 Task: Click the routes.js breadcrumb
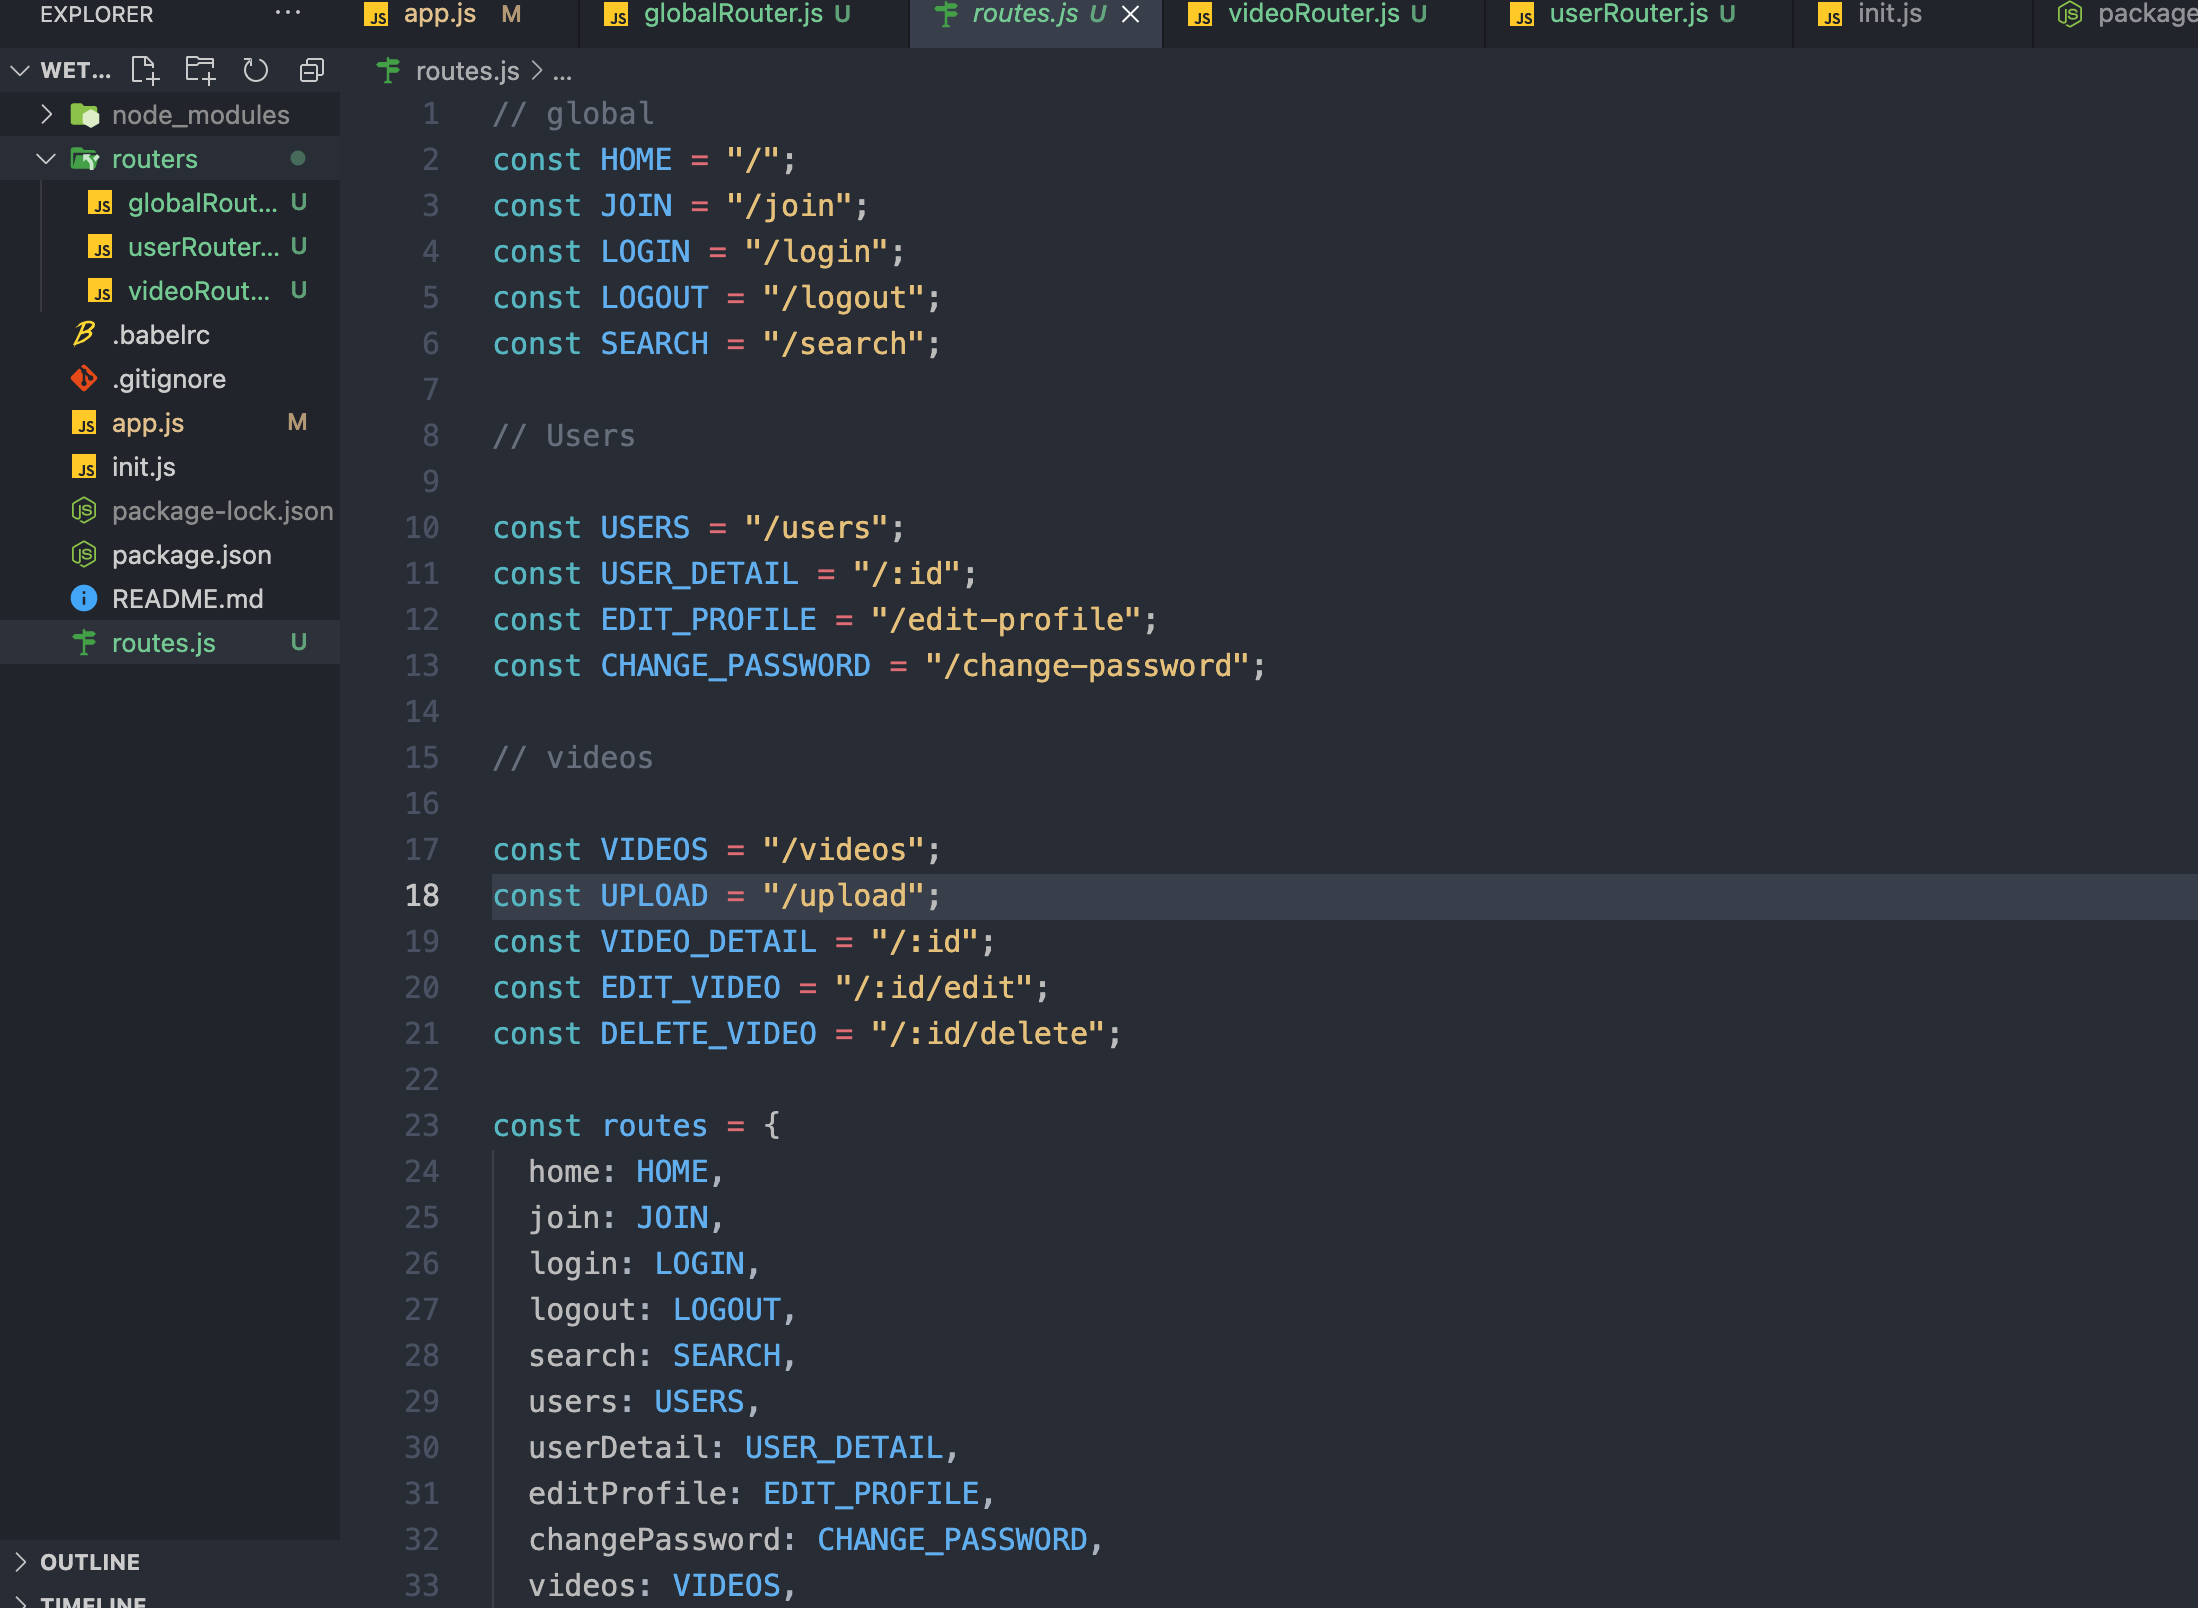[x=466, y=71]
